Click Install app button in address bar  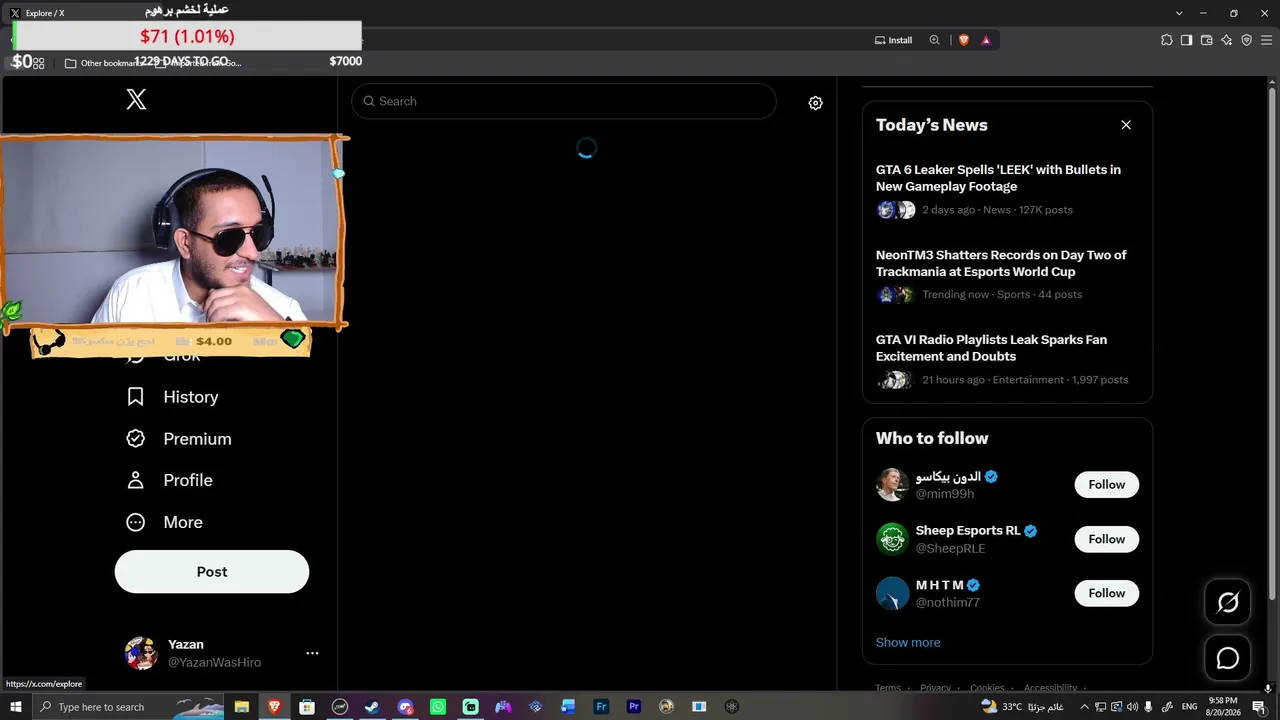pyautogui.click(x=893, y=40)
